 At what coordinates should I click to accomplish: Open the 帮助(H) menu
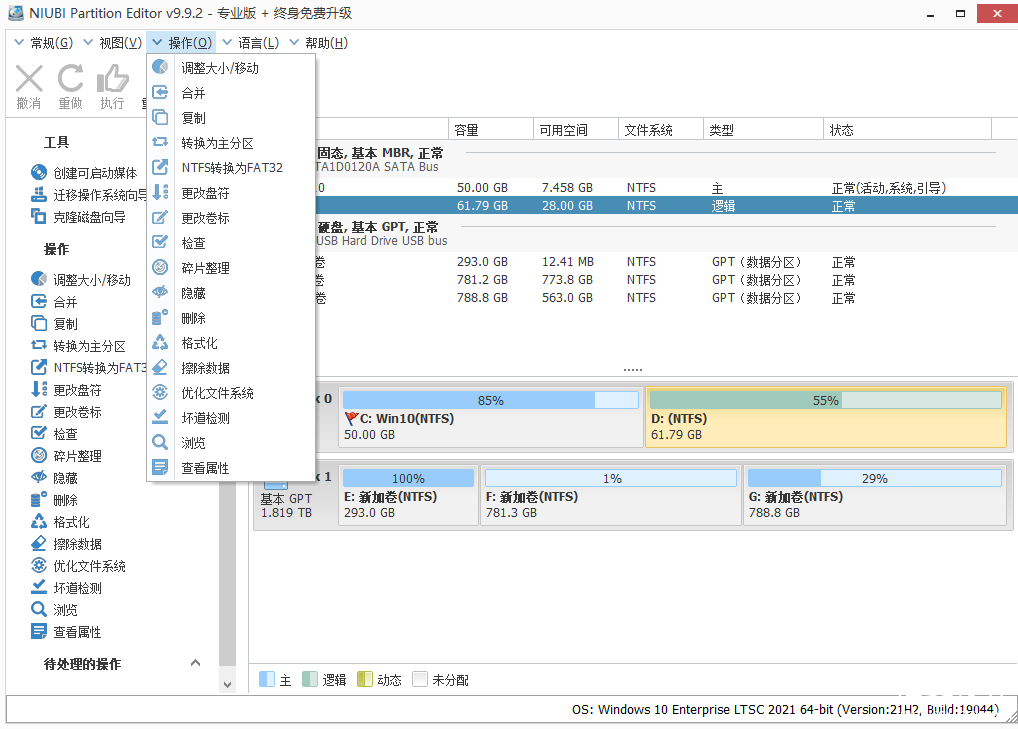[319, 43]
